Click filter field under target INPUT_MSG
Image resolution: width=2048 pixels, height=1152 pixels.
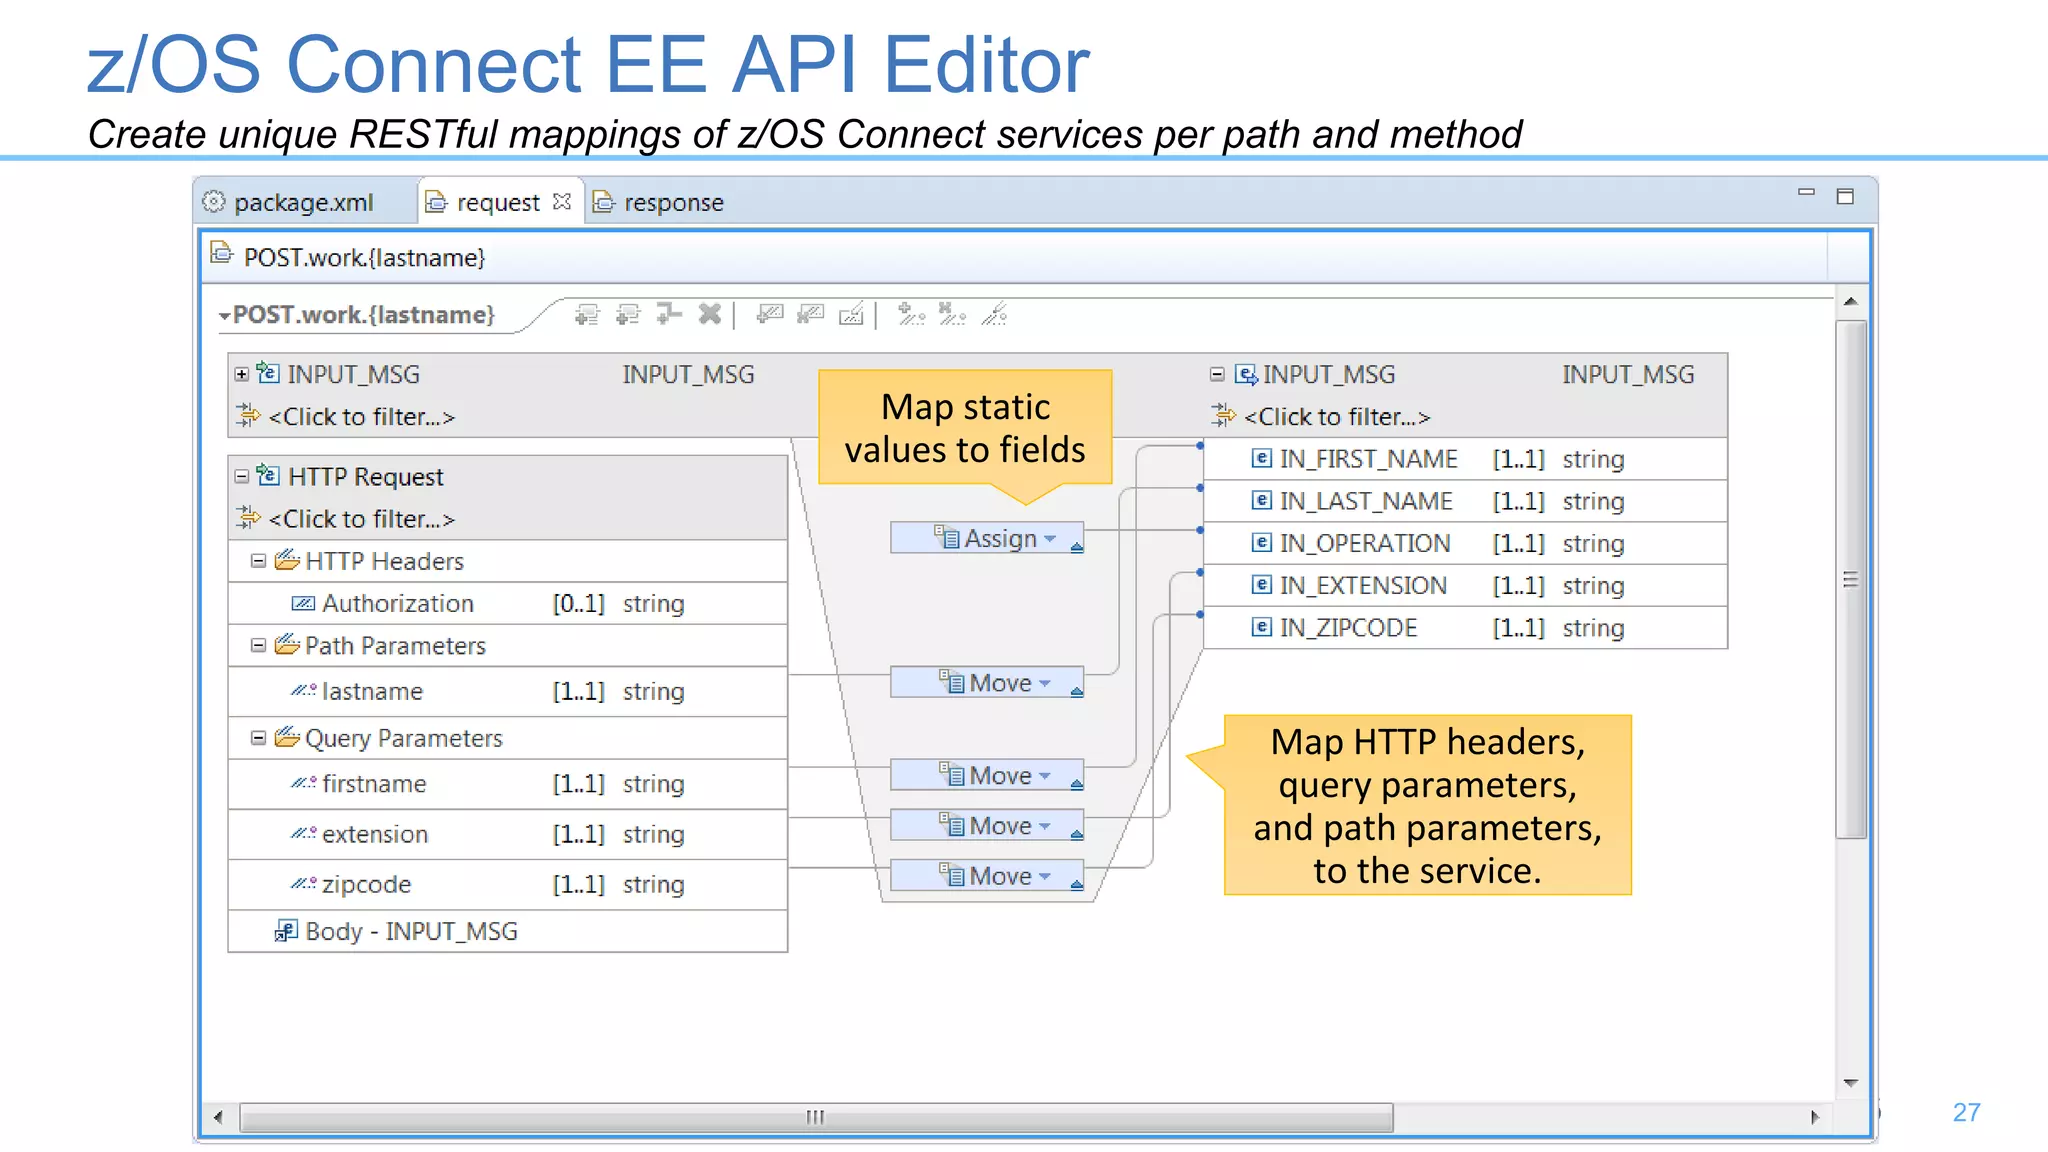pyautogui.click(x=1337, y=416)
